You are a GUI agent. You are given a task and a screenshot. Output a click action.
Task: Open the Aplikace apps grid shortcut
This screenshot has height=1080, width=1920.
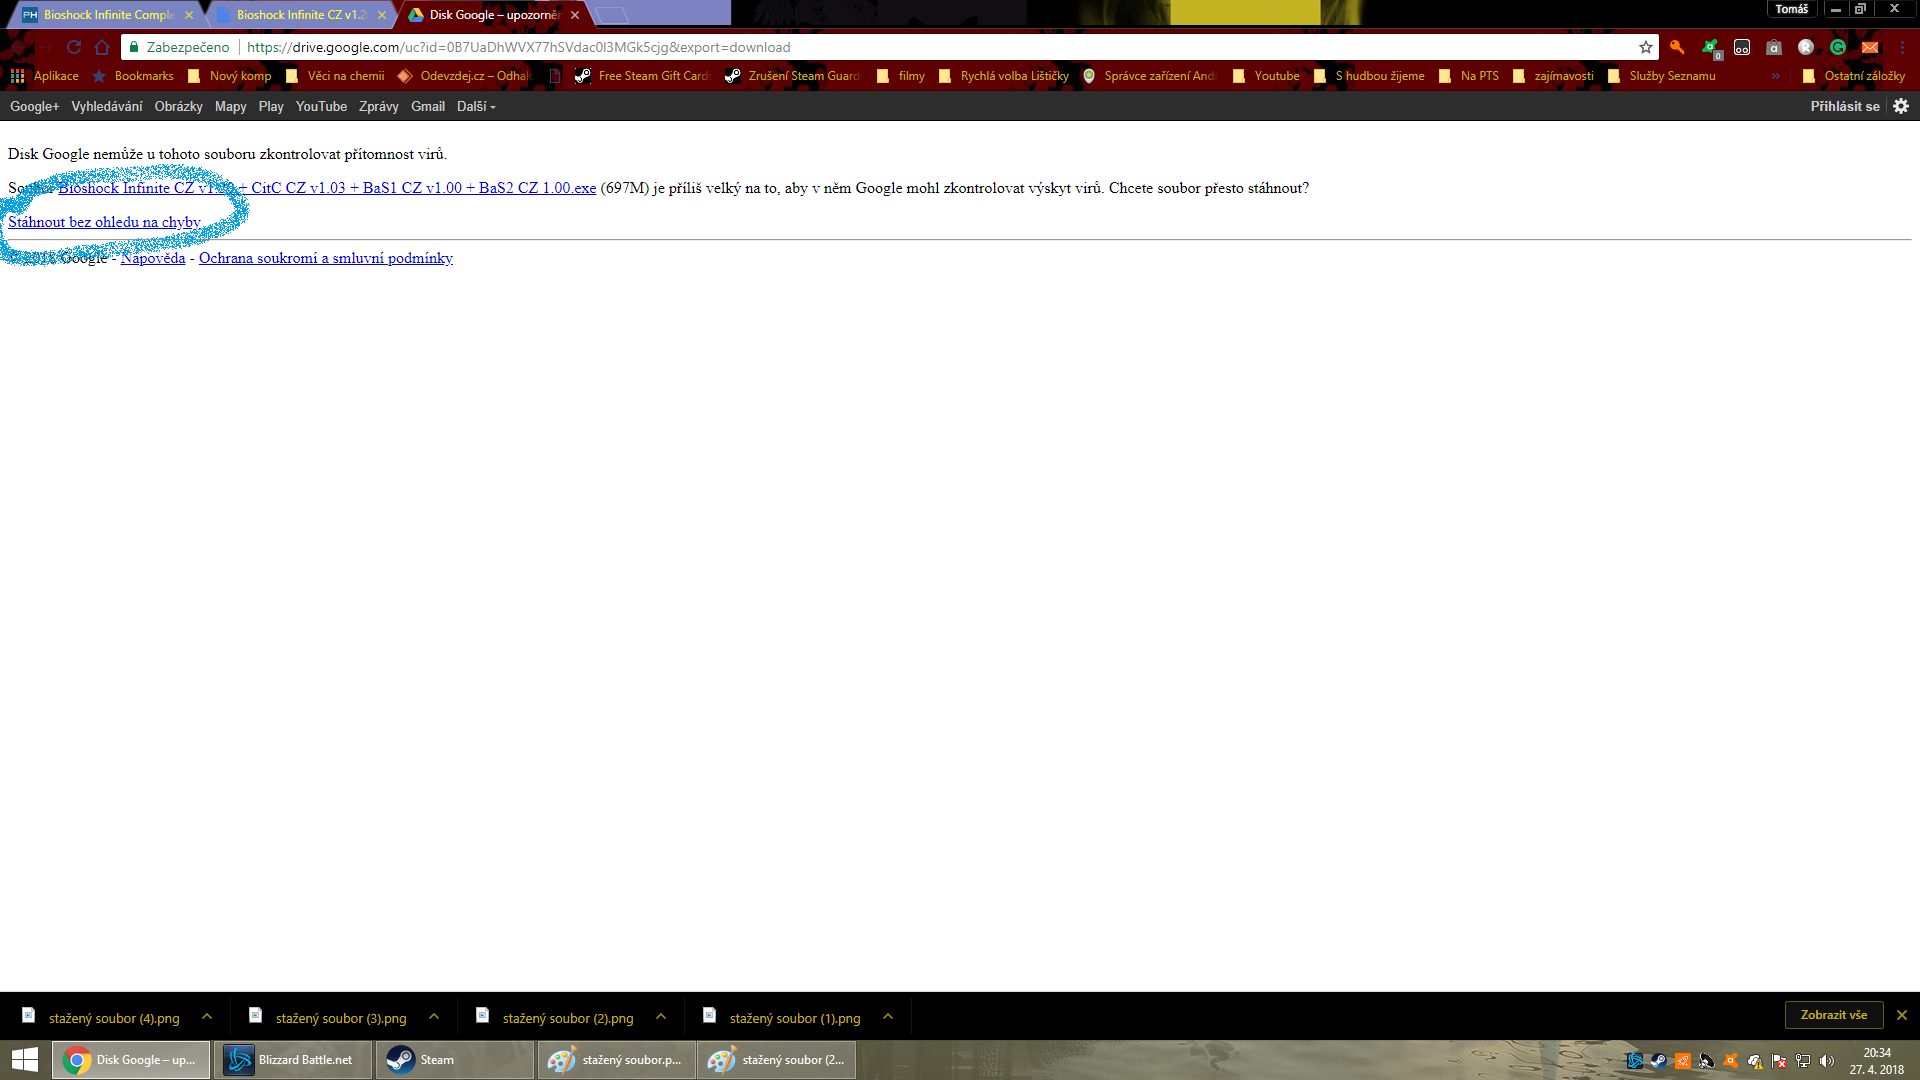45,76
